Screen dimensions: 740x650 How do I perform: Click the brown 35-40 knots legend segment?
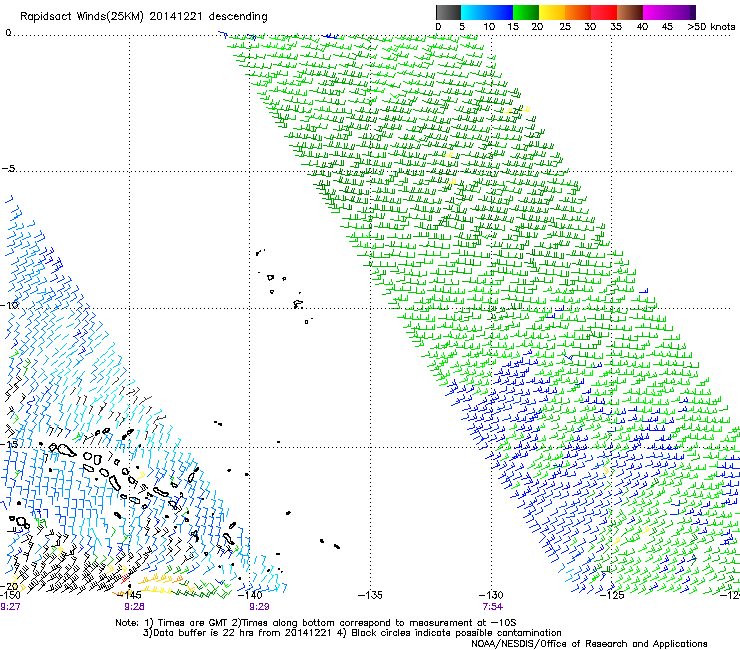pyautogui.click(x=630, y=12)
